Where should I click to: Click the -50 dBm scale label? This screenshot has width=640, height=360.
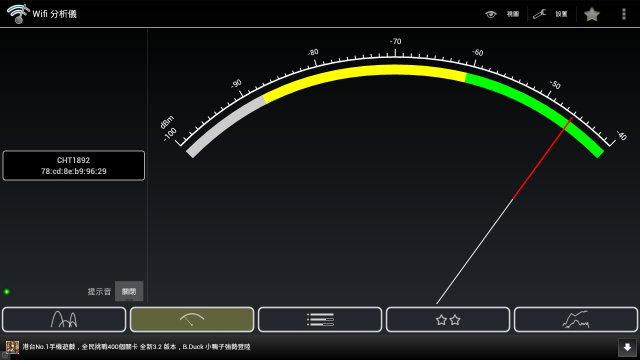point(555,84)
